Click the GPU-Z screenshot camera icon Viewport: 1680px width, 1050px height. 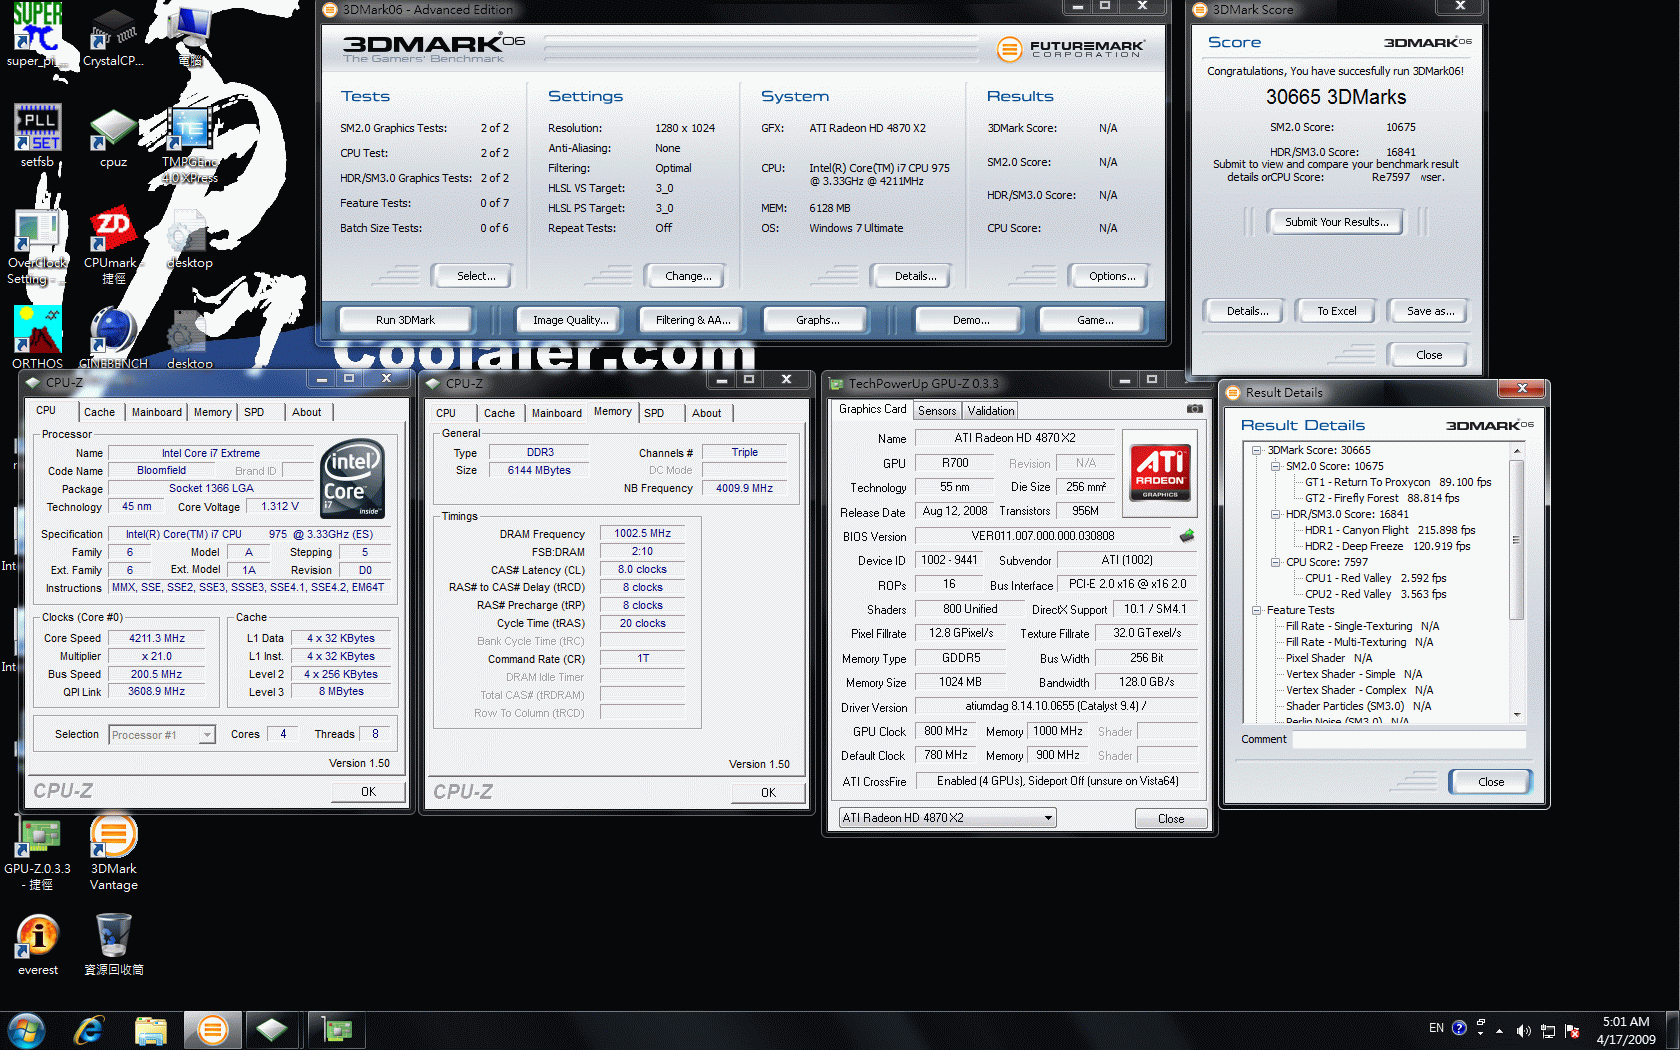(x=1194, y=409)
